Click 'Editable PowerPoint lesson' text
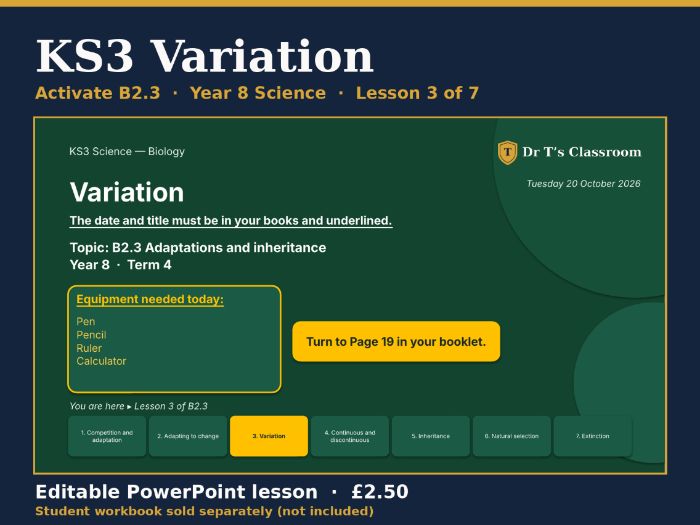This screenshot has width=700, height=525. (176, 492)
